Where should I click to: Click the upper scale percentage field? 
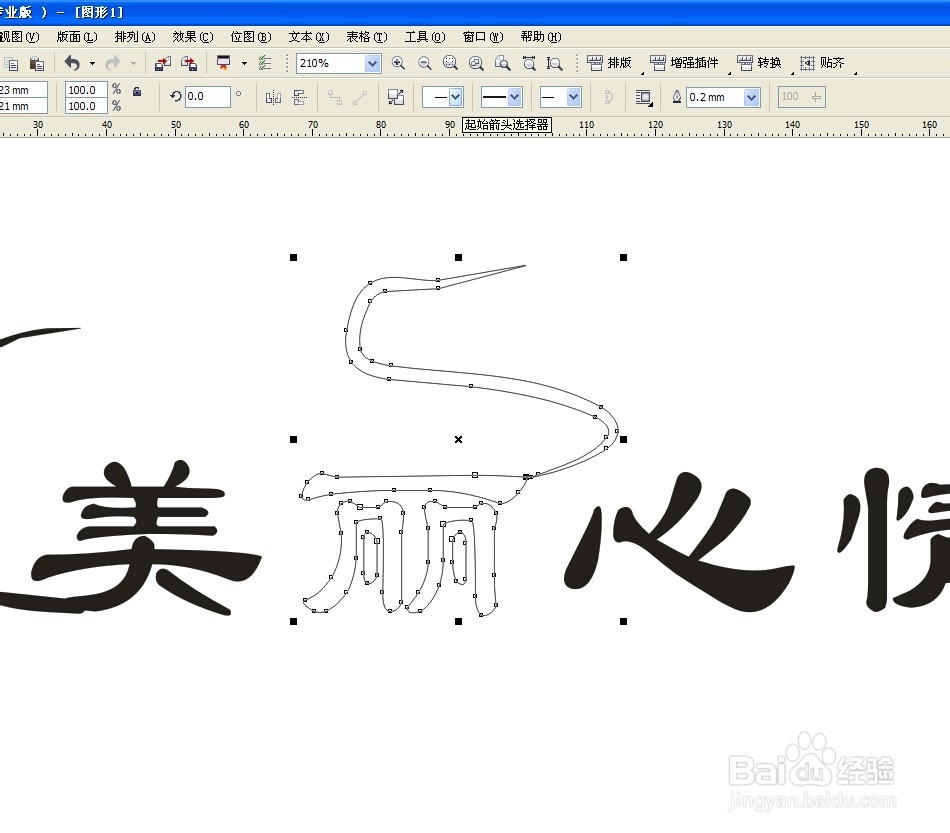(86, 90)
